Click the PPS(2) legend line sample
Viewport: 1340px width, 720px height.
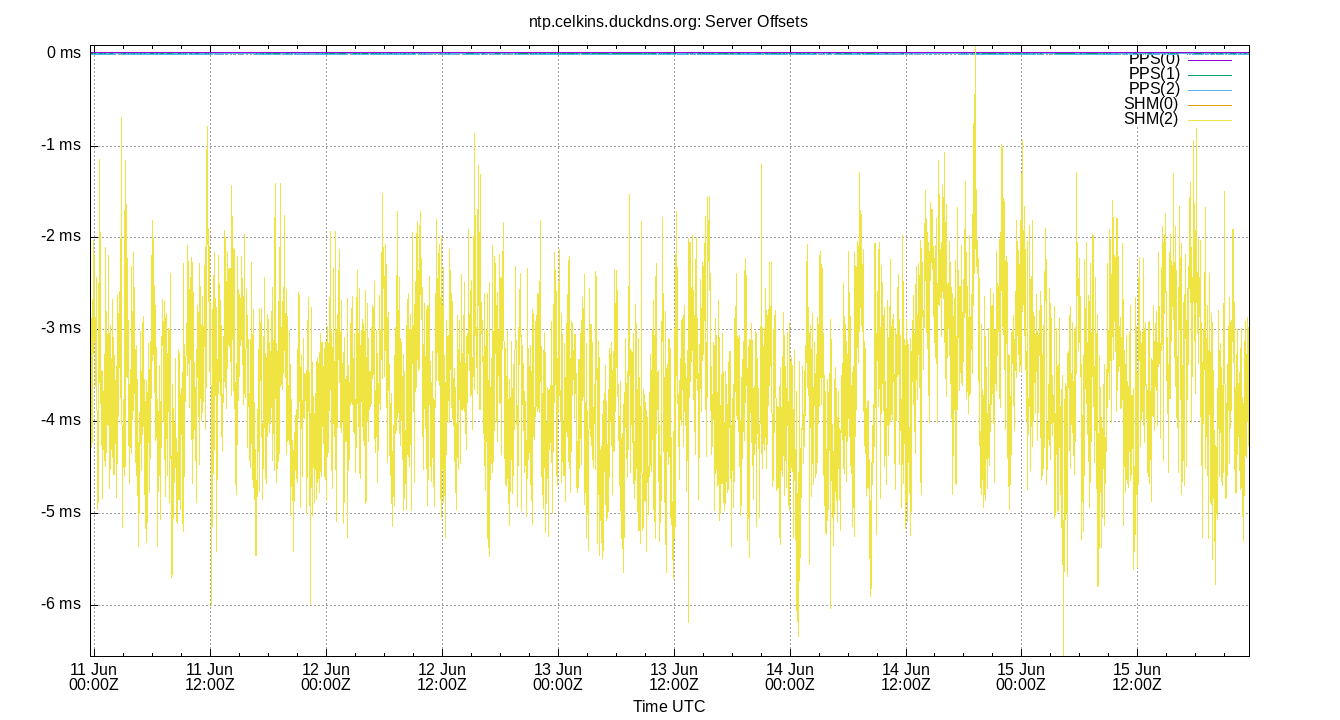(1210, 90)
